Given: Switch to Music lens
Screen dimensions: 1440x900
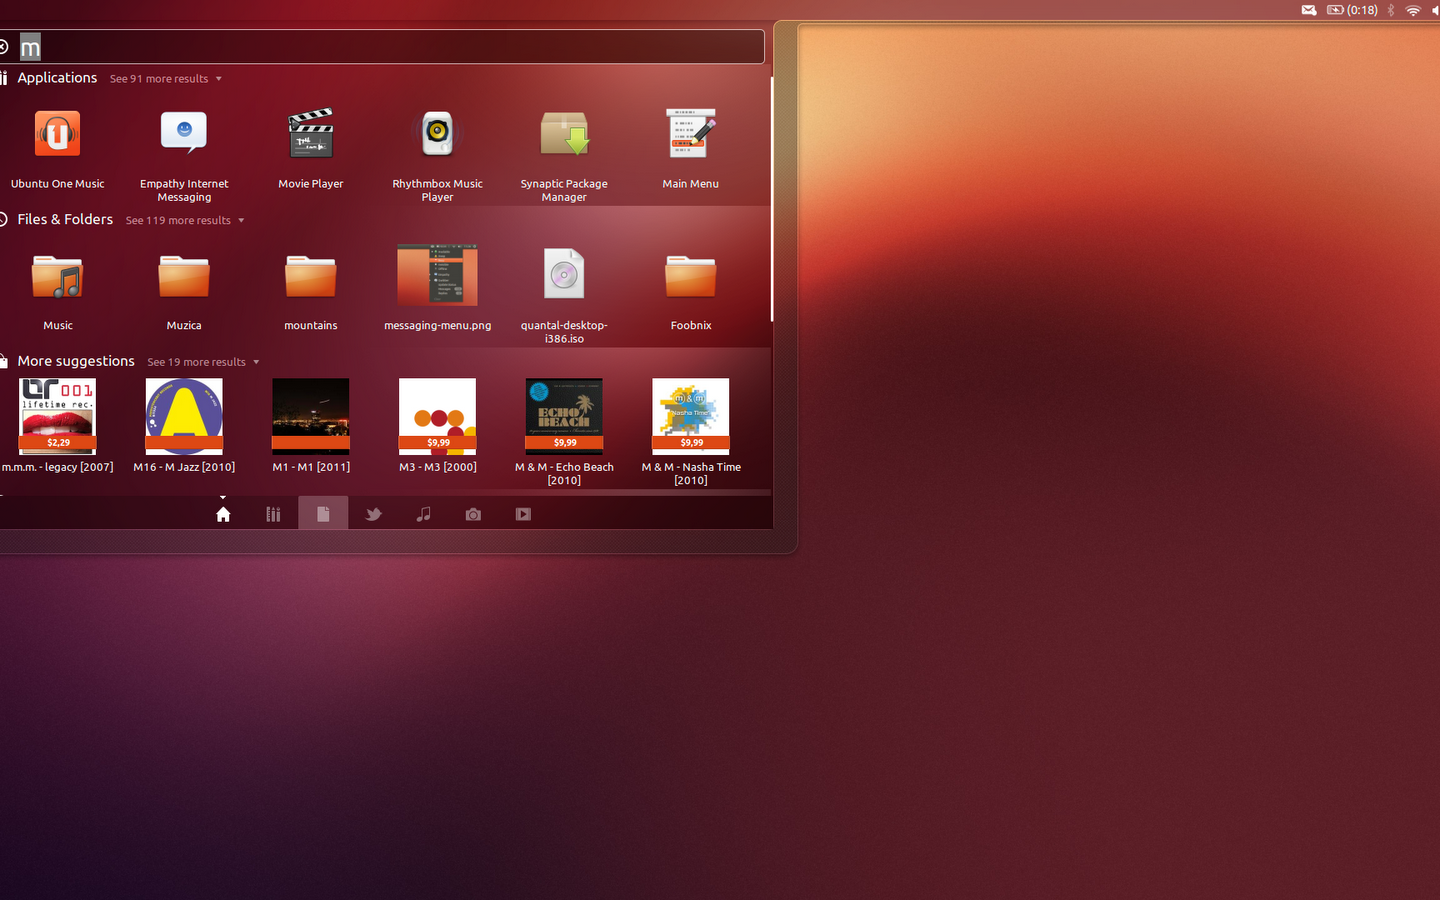Looking at the screenshot, I should click(x=423, y=514).
